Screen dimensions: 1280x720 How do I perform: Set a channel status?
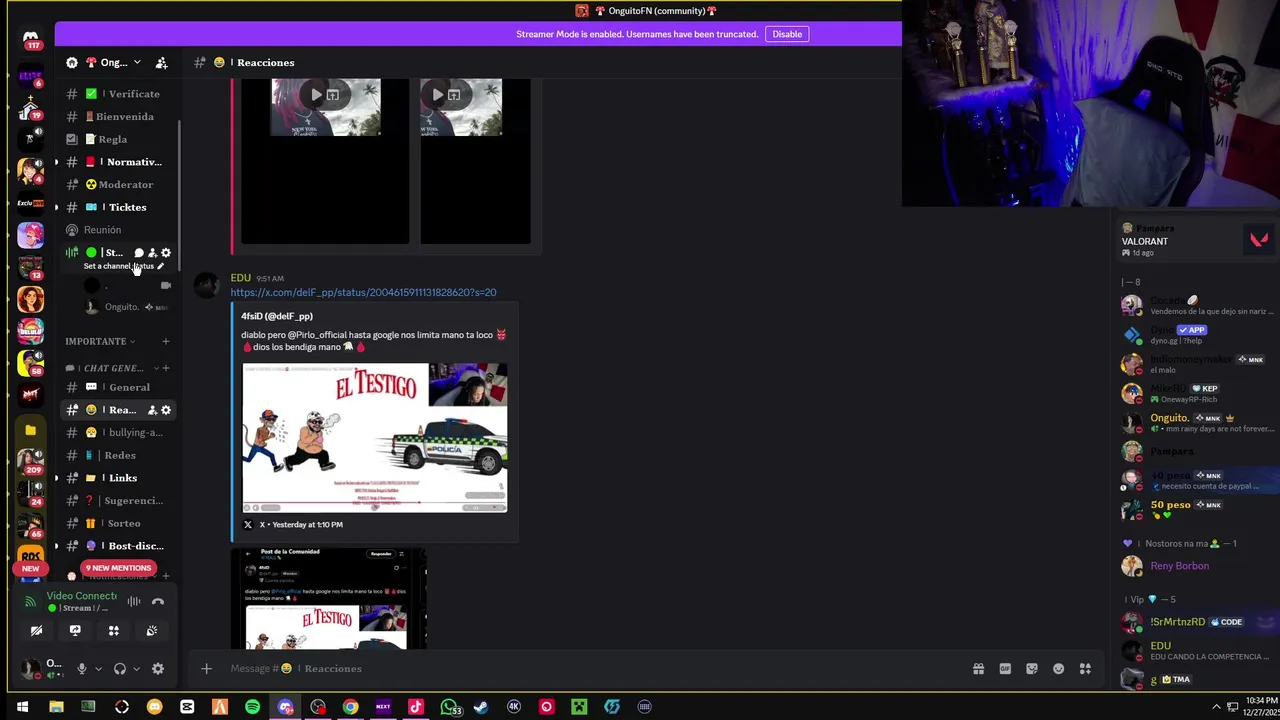click(x=124, y=266)
